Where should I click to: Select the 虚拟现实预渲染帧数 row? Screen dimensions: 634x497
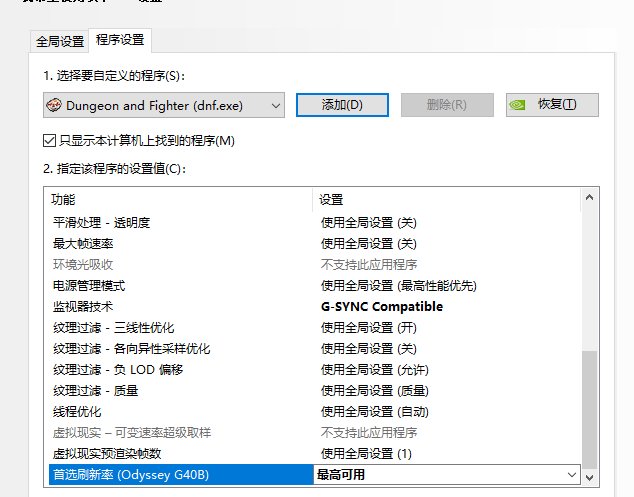tap(315, 454)
